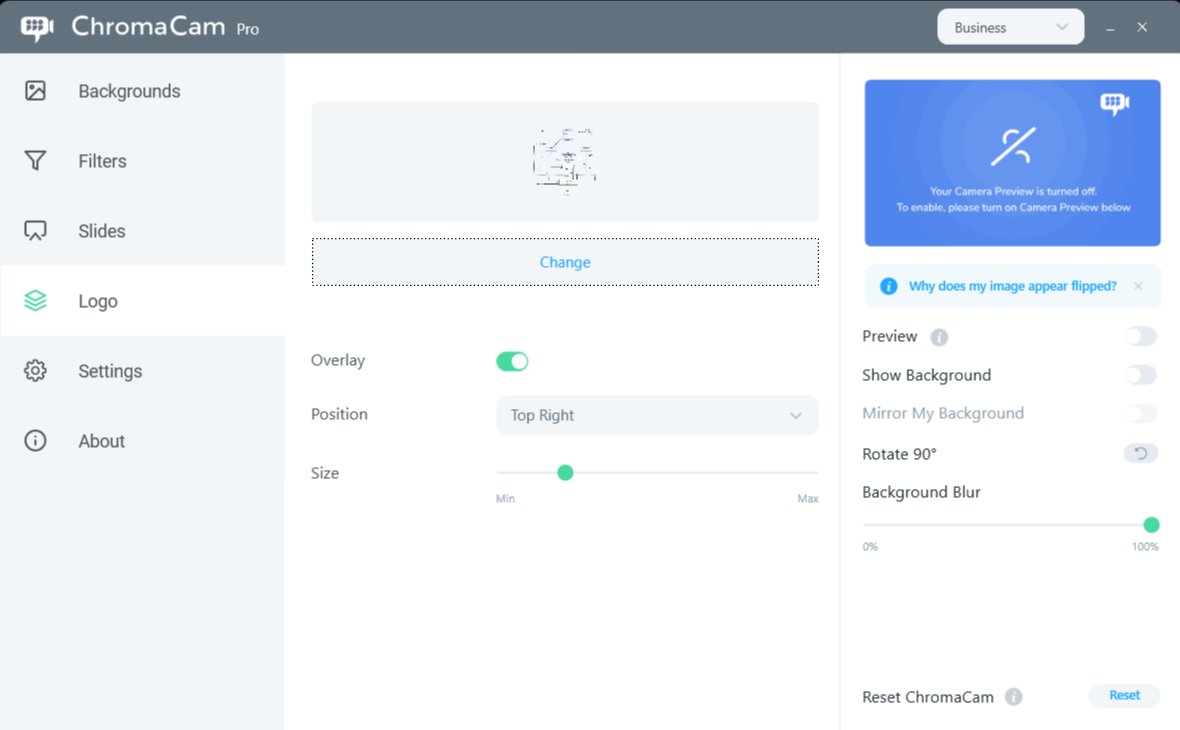1180x730 pixels.
Task: Click the About info circle icon
Action: pos(35,440)
